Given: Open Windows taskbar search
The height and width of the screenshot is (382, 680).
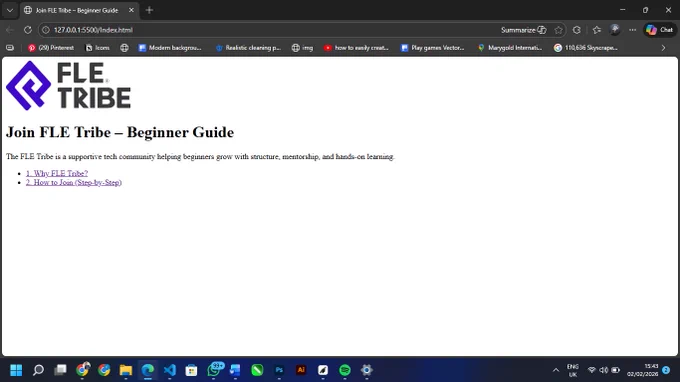Looking at the screenshot, I should click(38, 370).
